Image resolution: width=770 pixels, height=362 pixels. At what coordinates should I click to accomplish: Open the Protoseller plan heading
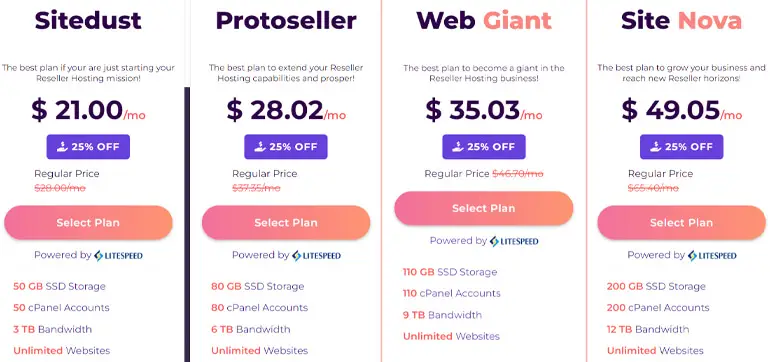click(x=286, y=21)
